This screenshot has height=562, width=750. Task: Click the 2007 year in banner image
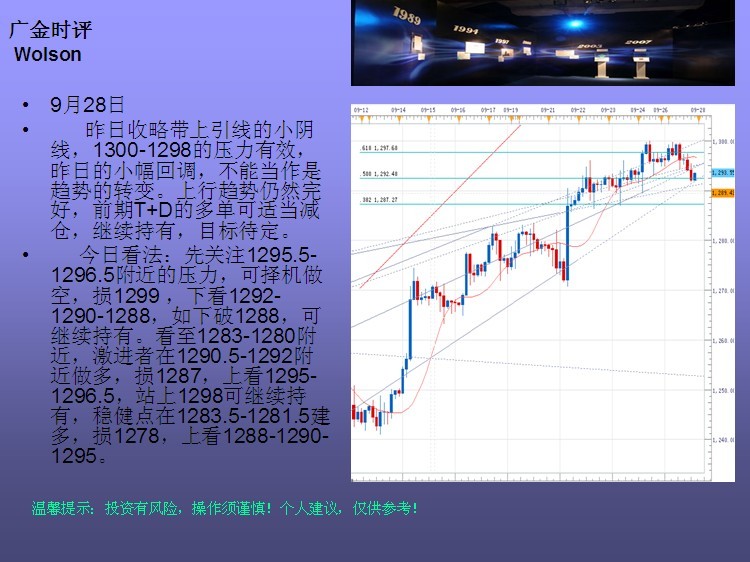coord(638,43)
